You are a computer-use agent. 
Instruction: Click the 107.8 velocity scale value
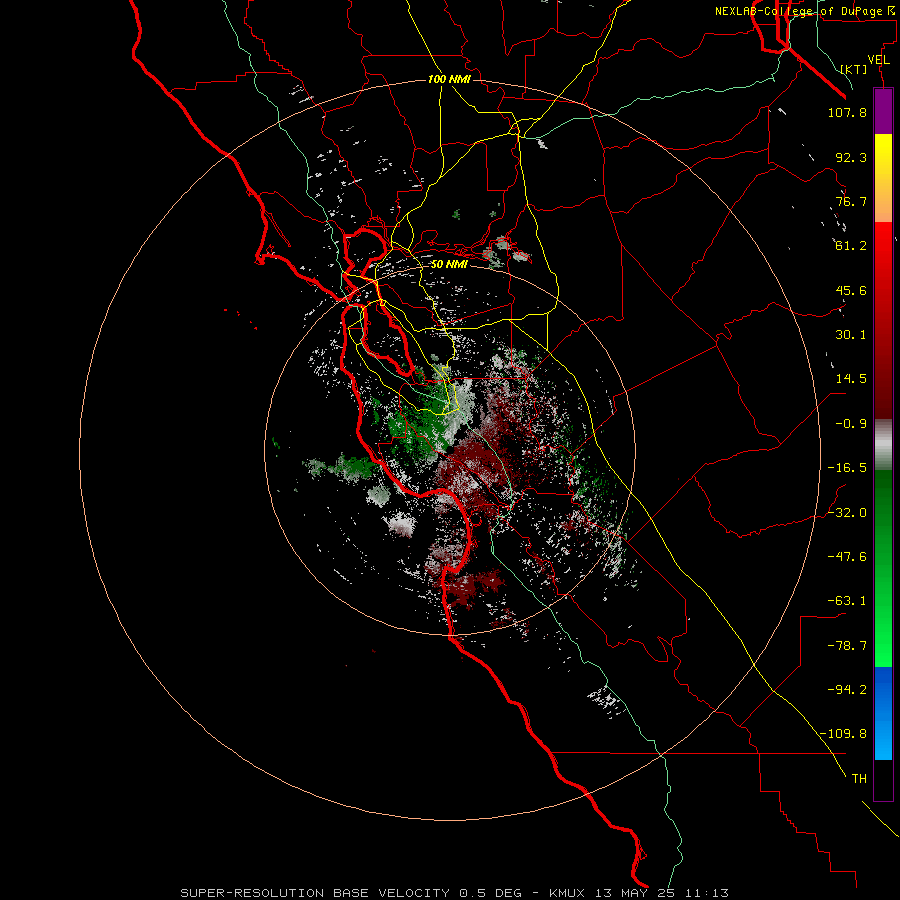(x=847, y=112)
